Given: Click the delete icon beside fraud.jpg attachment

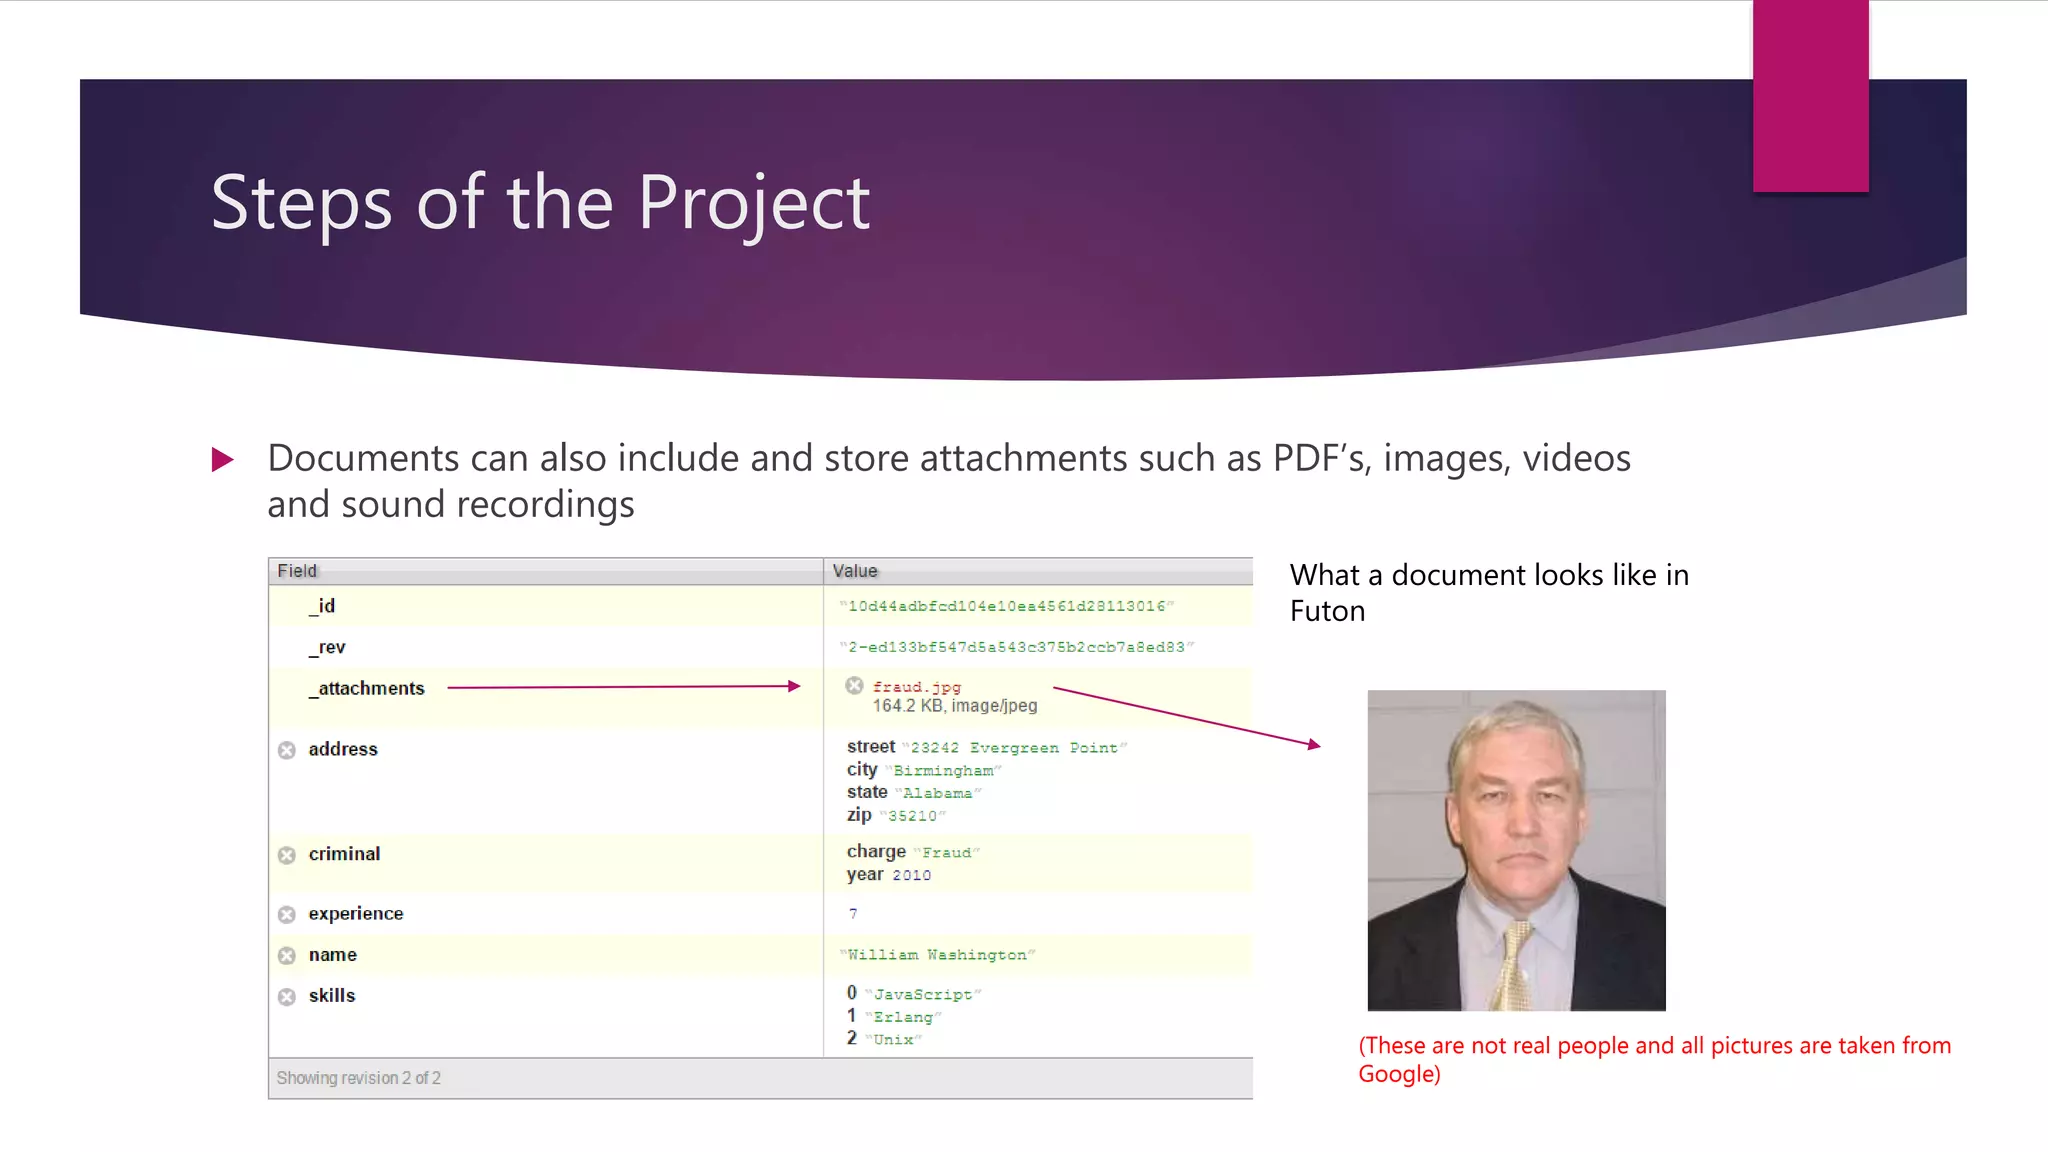Looking at the screenshot, I should 854,685.
